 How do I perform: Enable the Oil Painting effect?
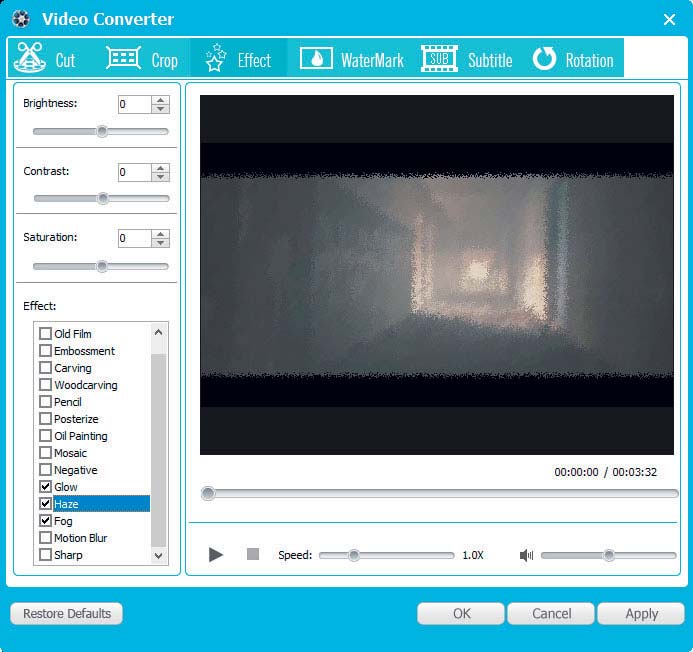(x=46, y=435)
